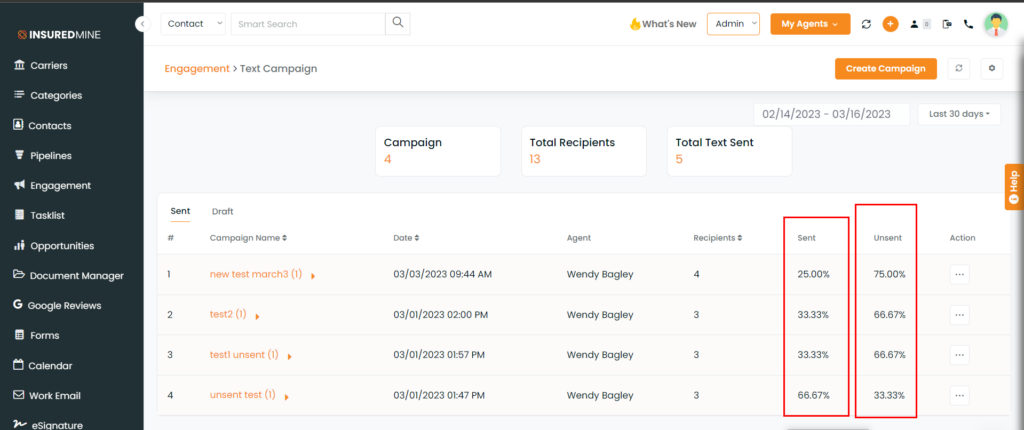Open Contacts in the sidebar
The height and width of the screenshot is (430, 1024).
click(x=42, y=125)
